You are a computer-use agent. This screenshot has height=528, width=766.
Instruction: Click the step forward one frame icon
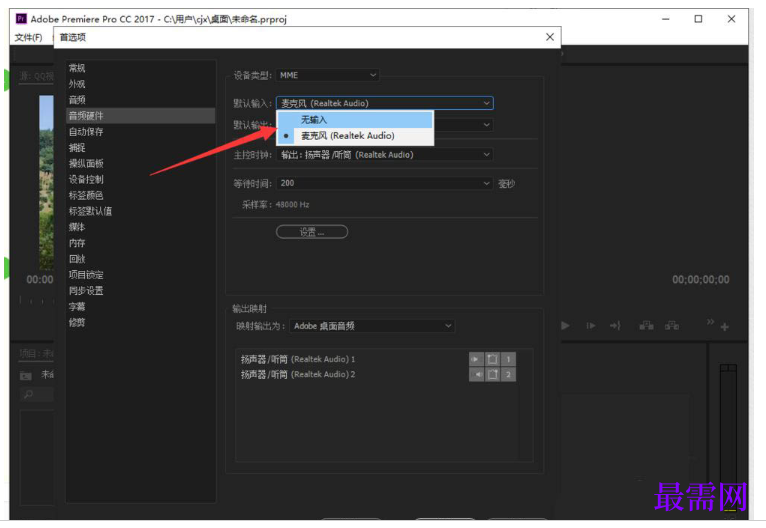[591, 326]
